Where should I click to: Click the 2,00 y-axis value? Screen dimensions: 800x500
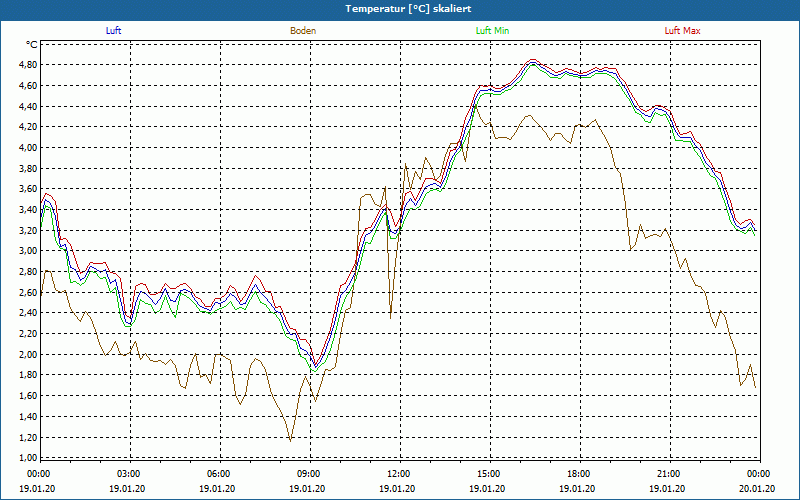pyautogui.click(x=28, y=354)
